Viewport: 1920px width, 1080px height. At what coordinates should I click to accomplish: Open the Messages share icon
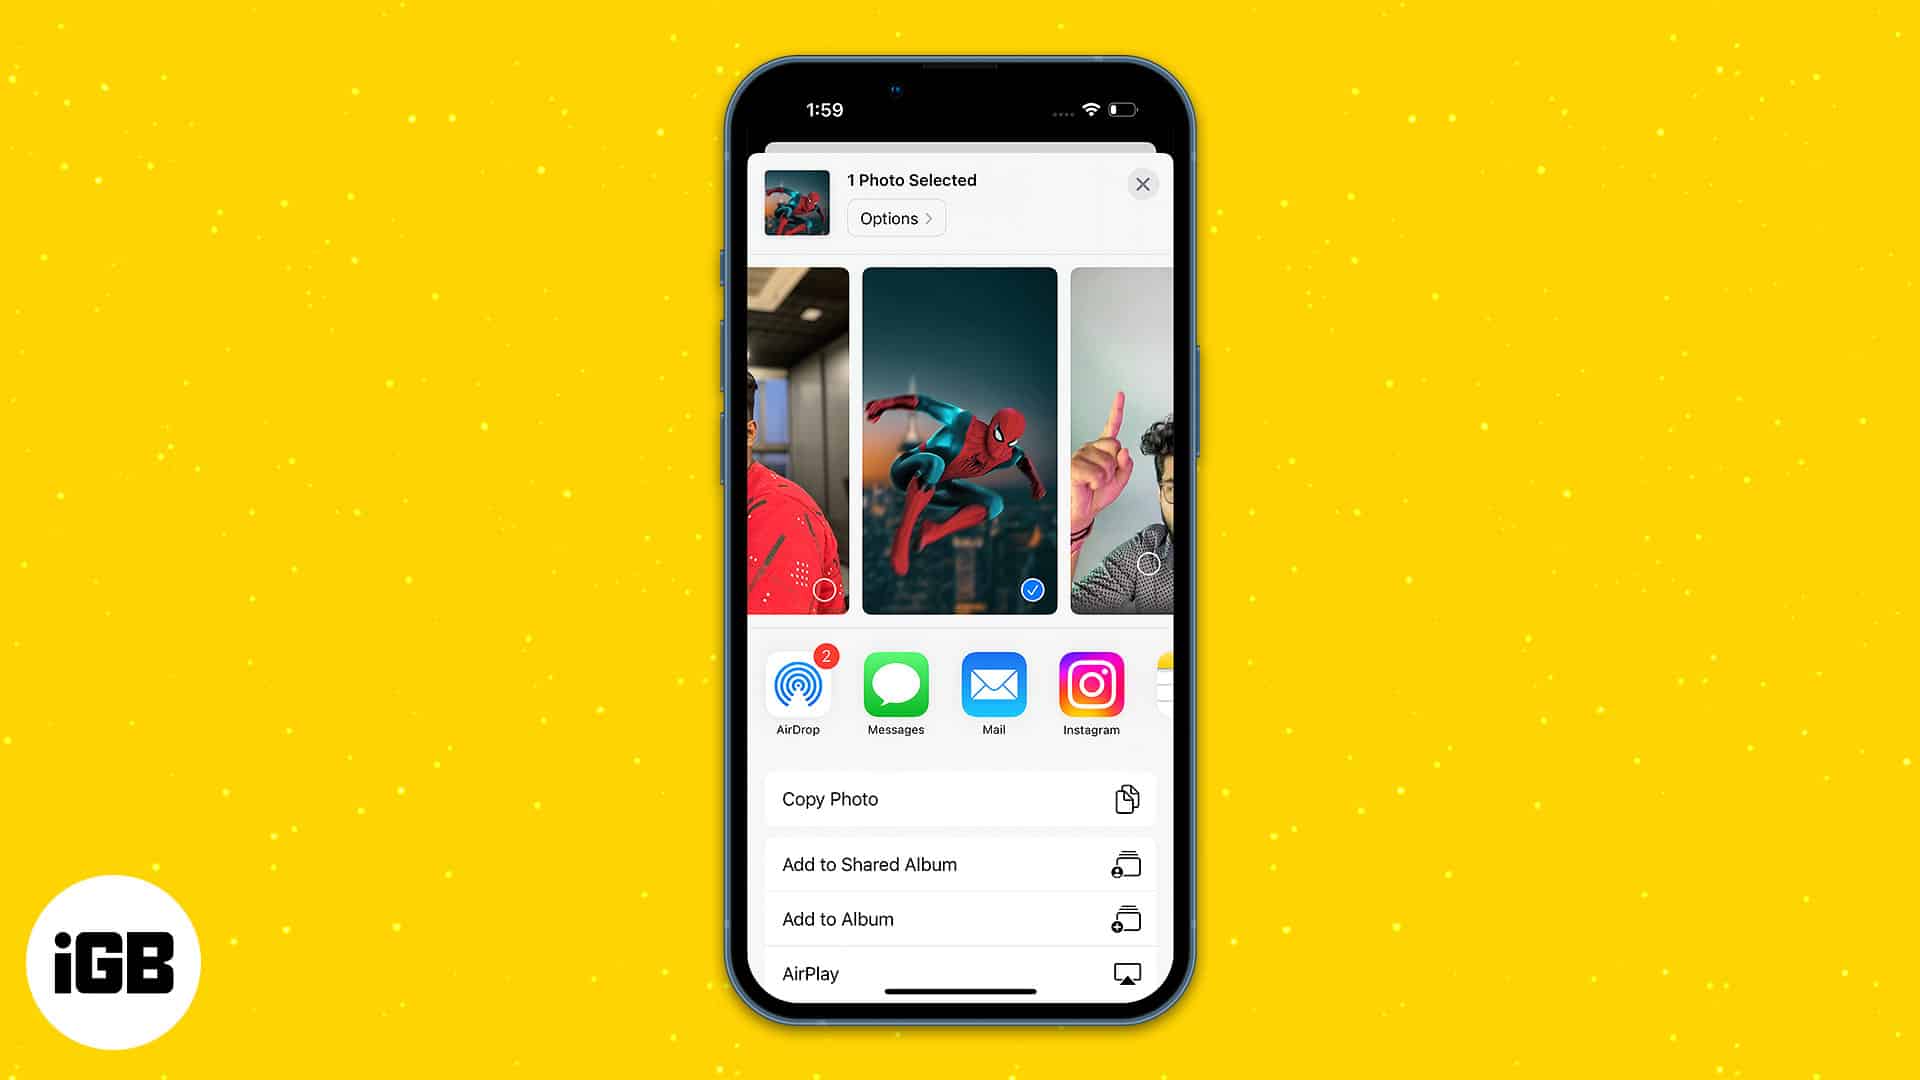[895, 686]
